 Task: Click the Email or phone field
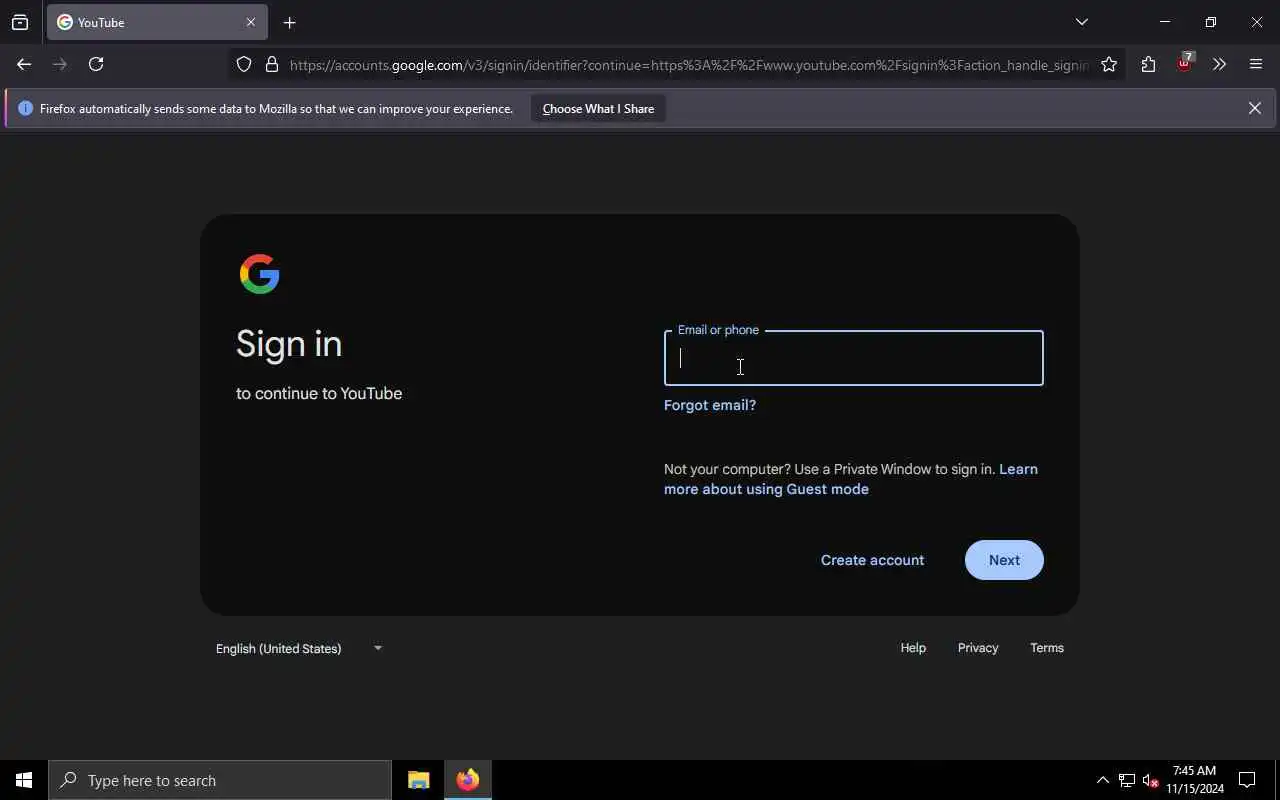(x=854, y=358)
